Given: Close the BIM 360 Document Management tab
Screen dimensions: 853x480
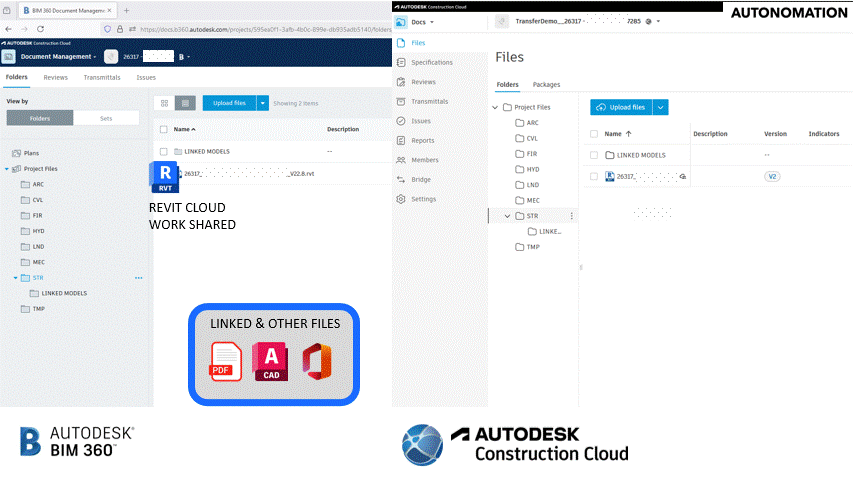Looking at the screenshot, I should (x=109, y=10).
